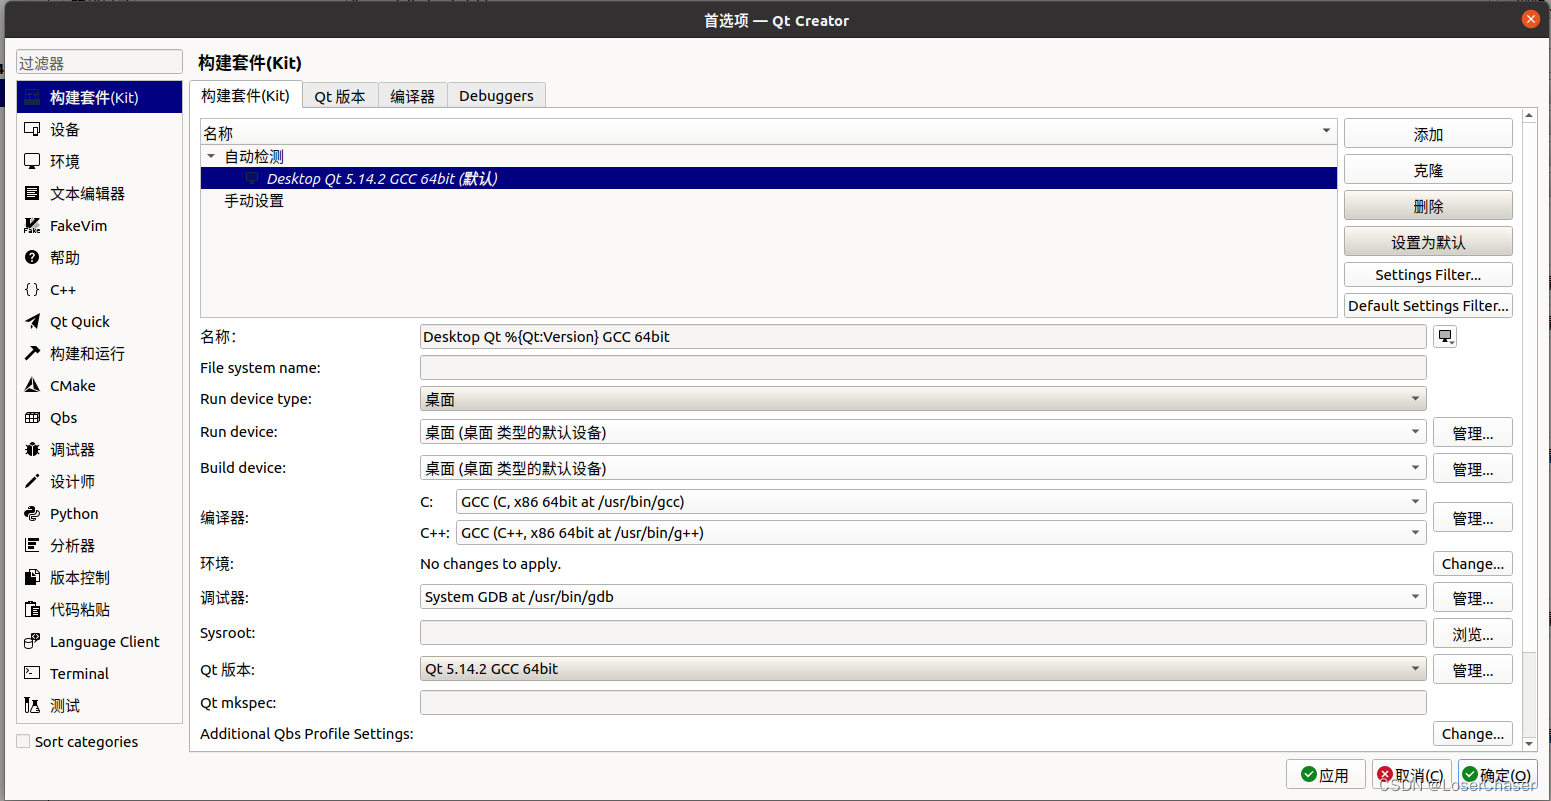1551x801 pixels.
Task: Open the C++ braces category icon
Action: click(32, 289)
